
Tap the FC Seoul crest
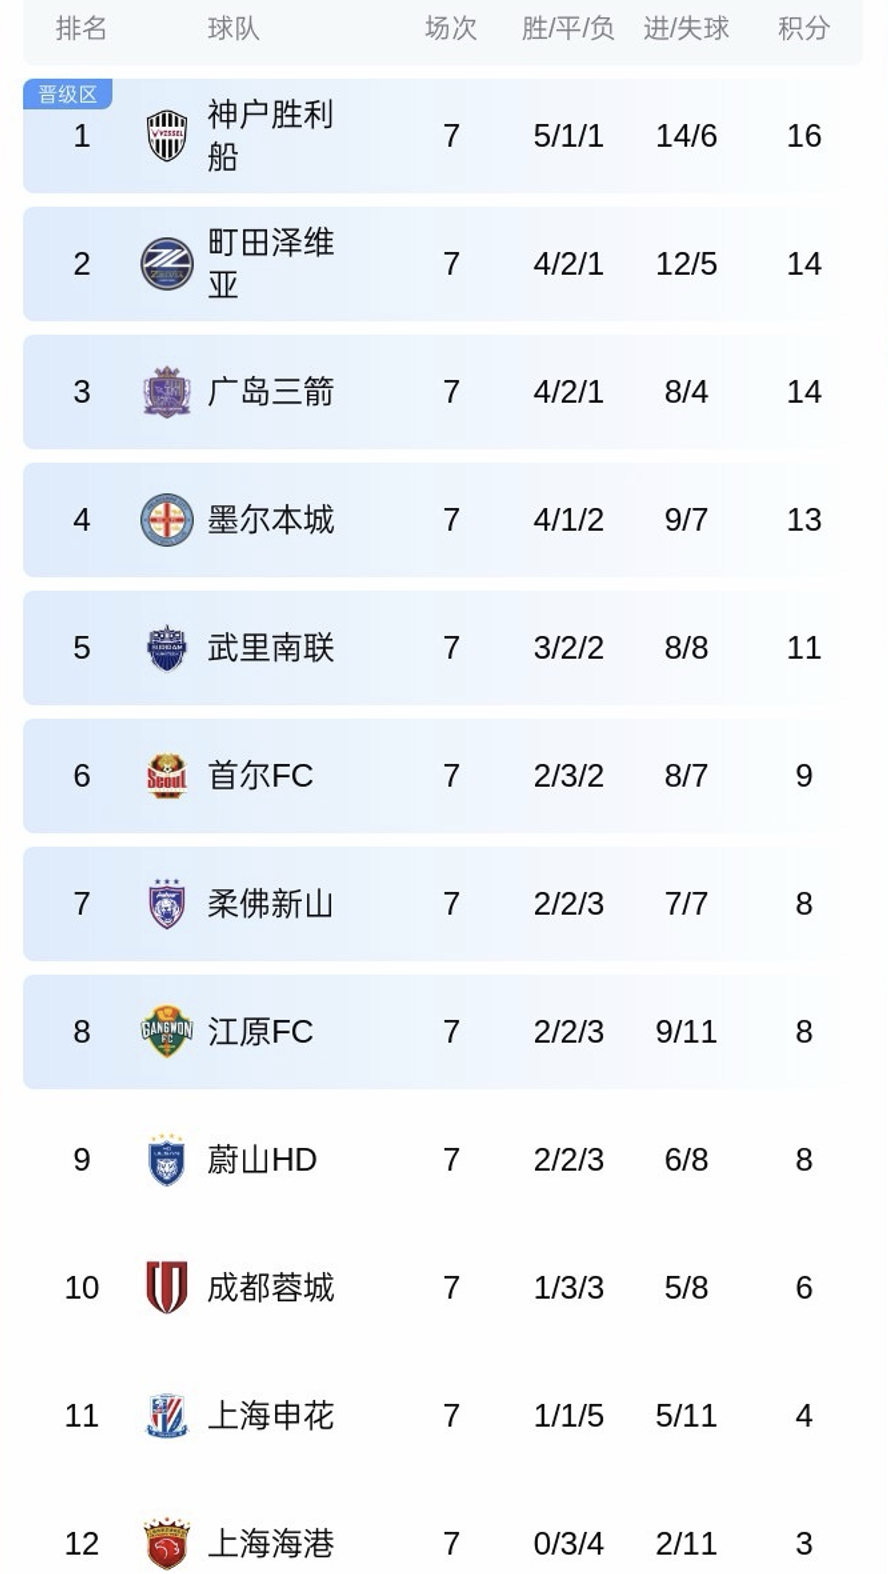167,776
